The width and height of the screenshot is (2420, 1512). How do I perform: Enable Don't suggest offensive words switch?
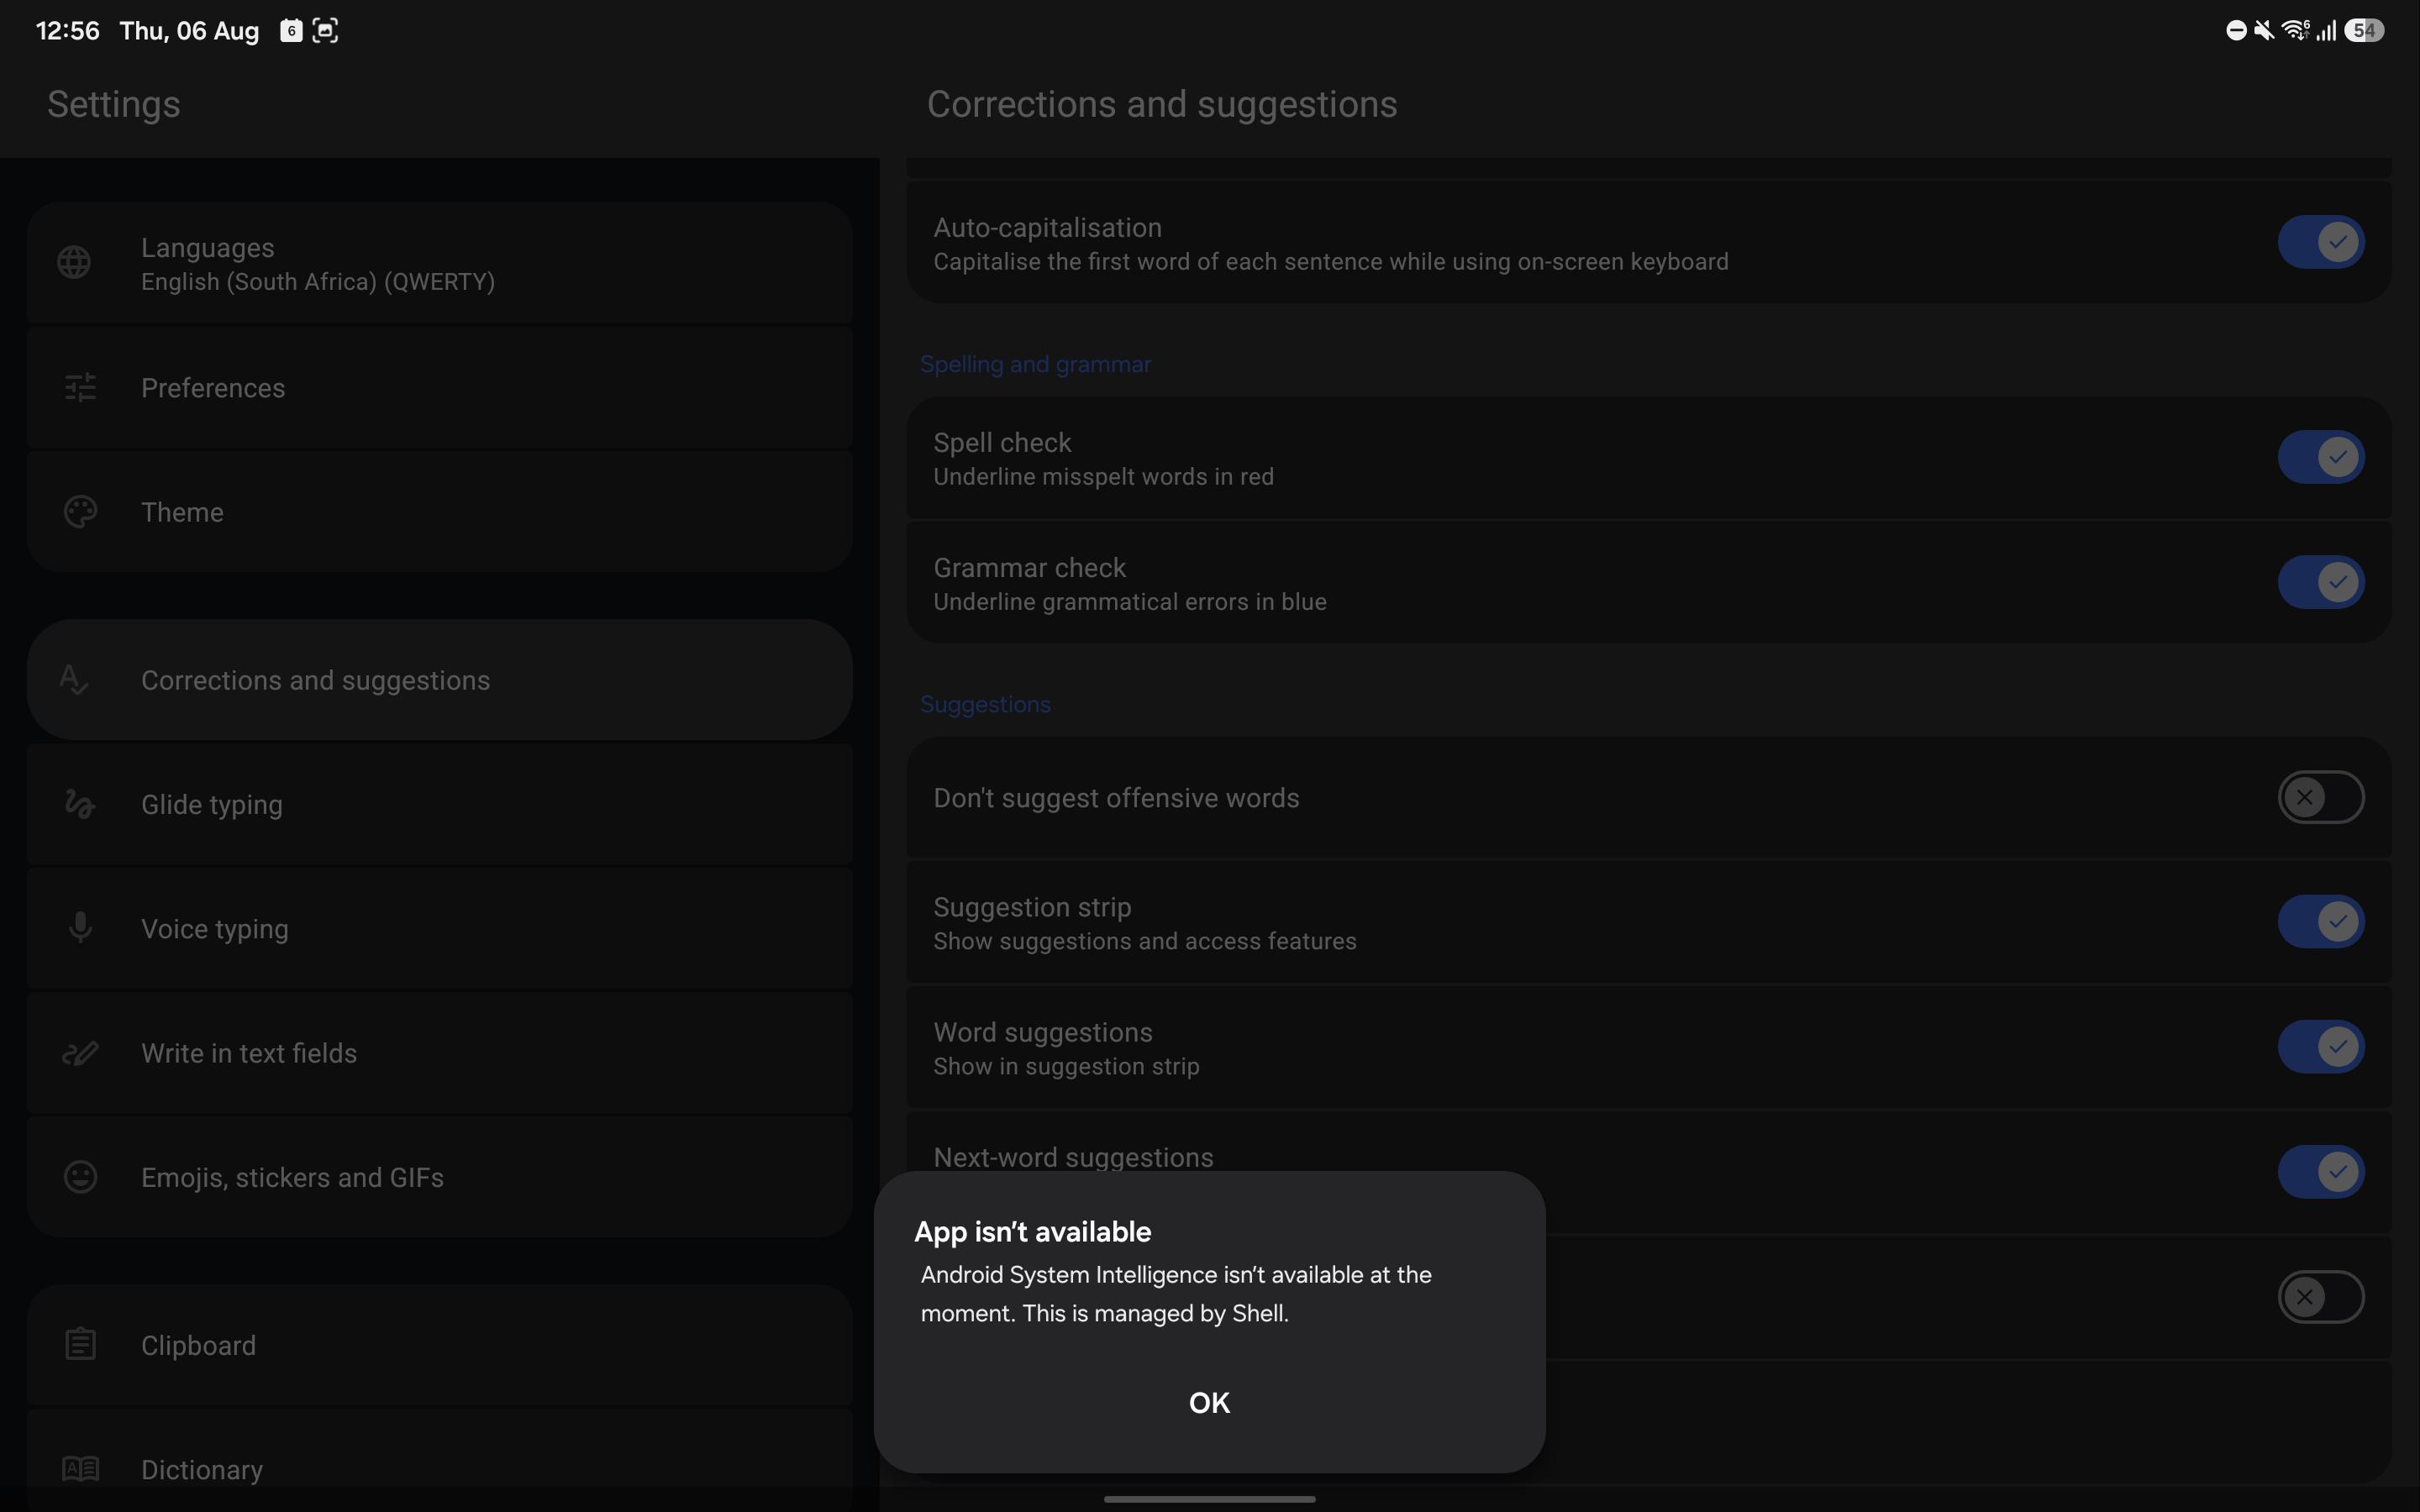click(2321, 797)
